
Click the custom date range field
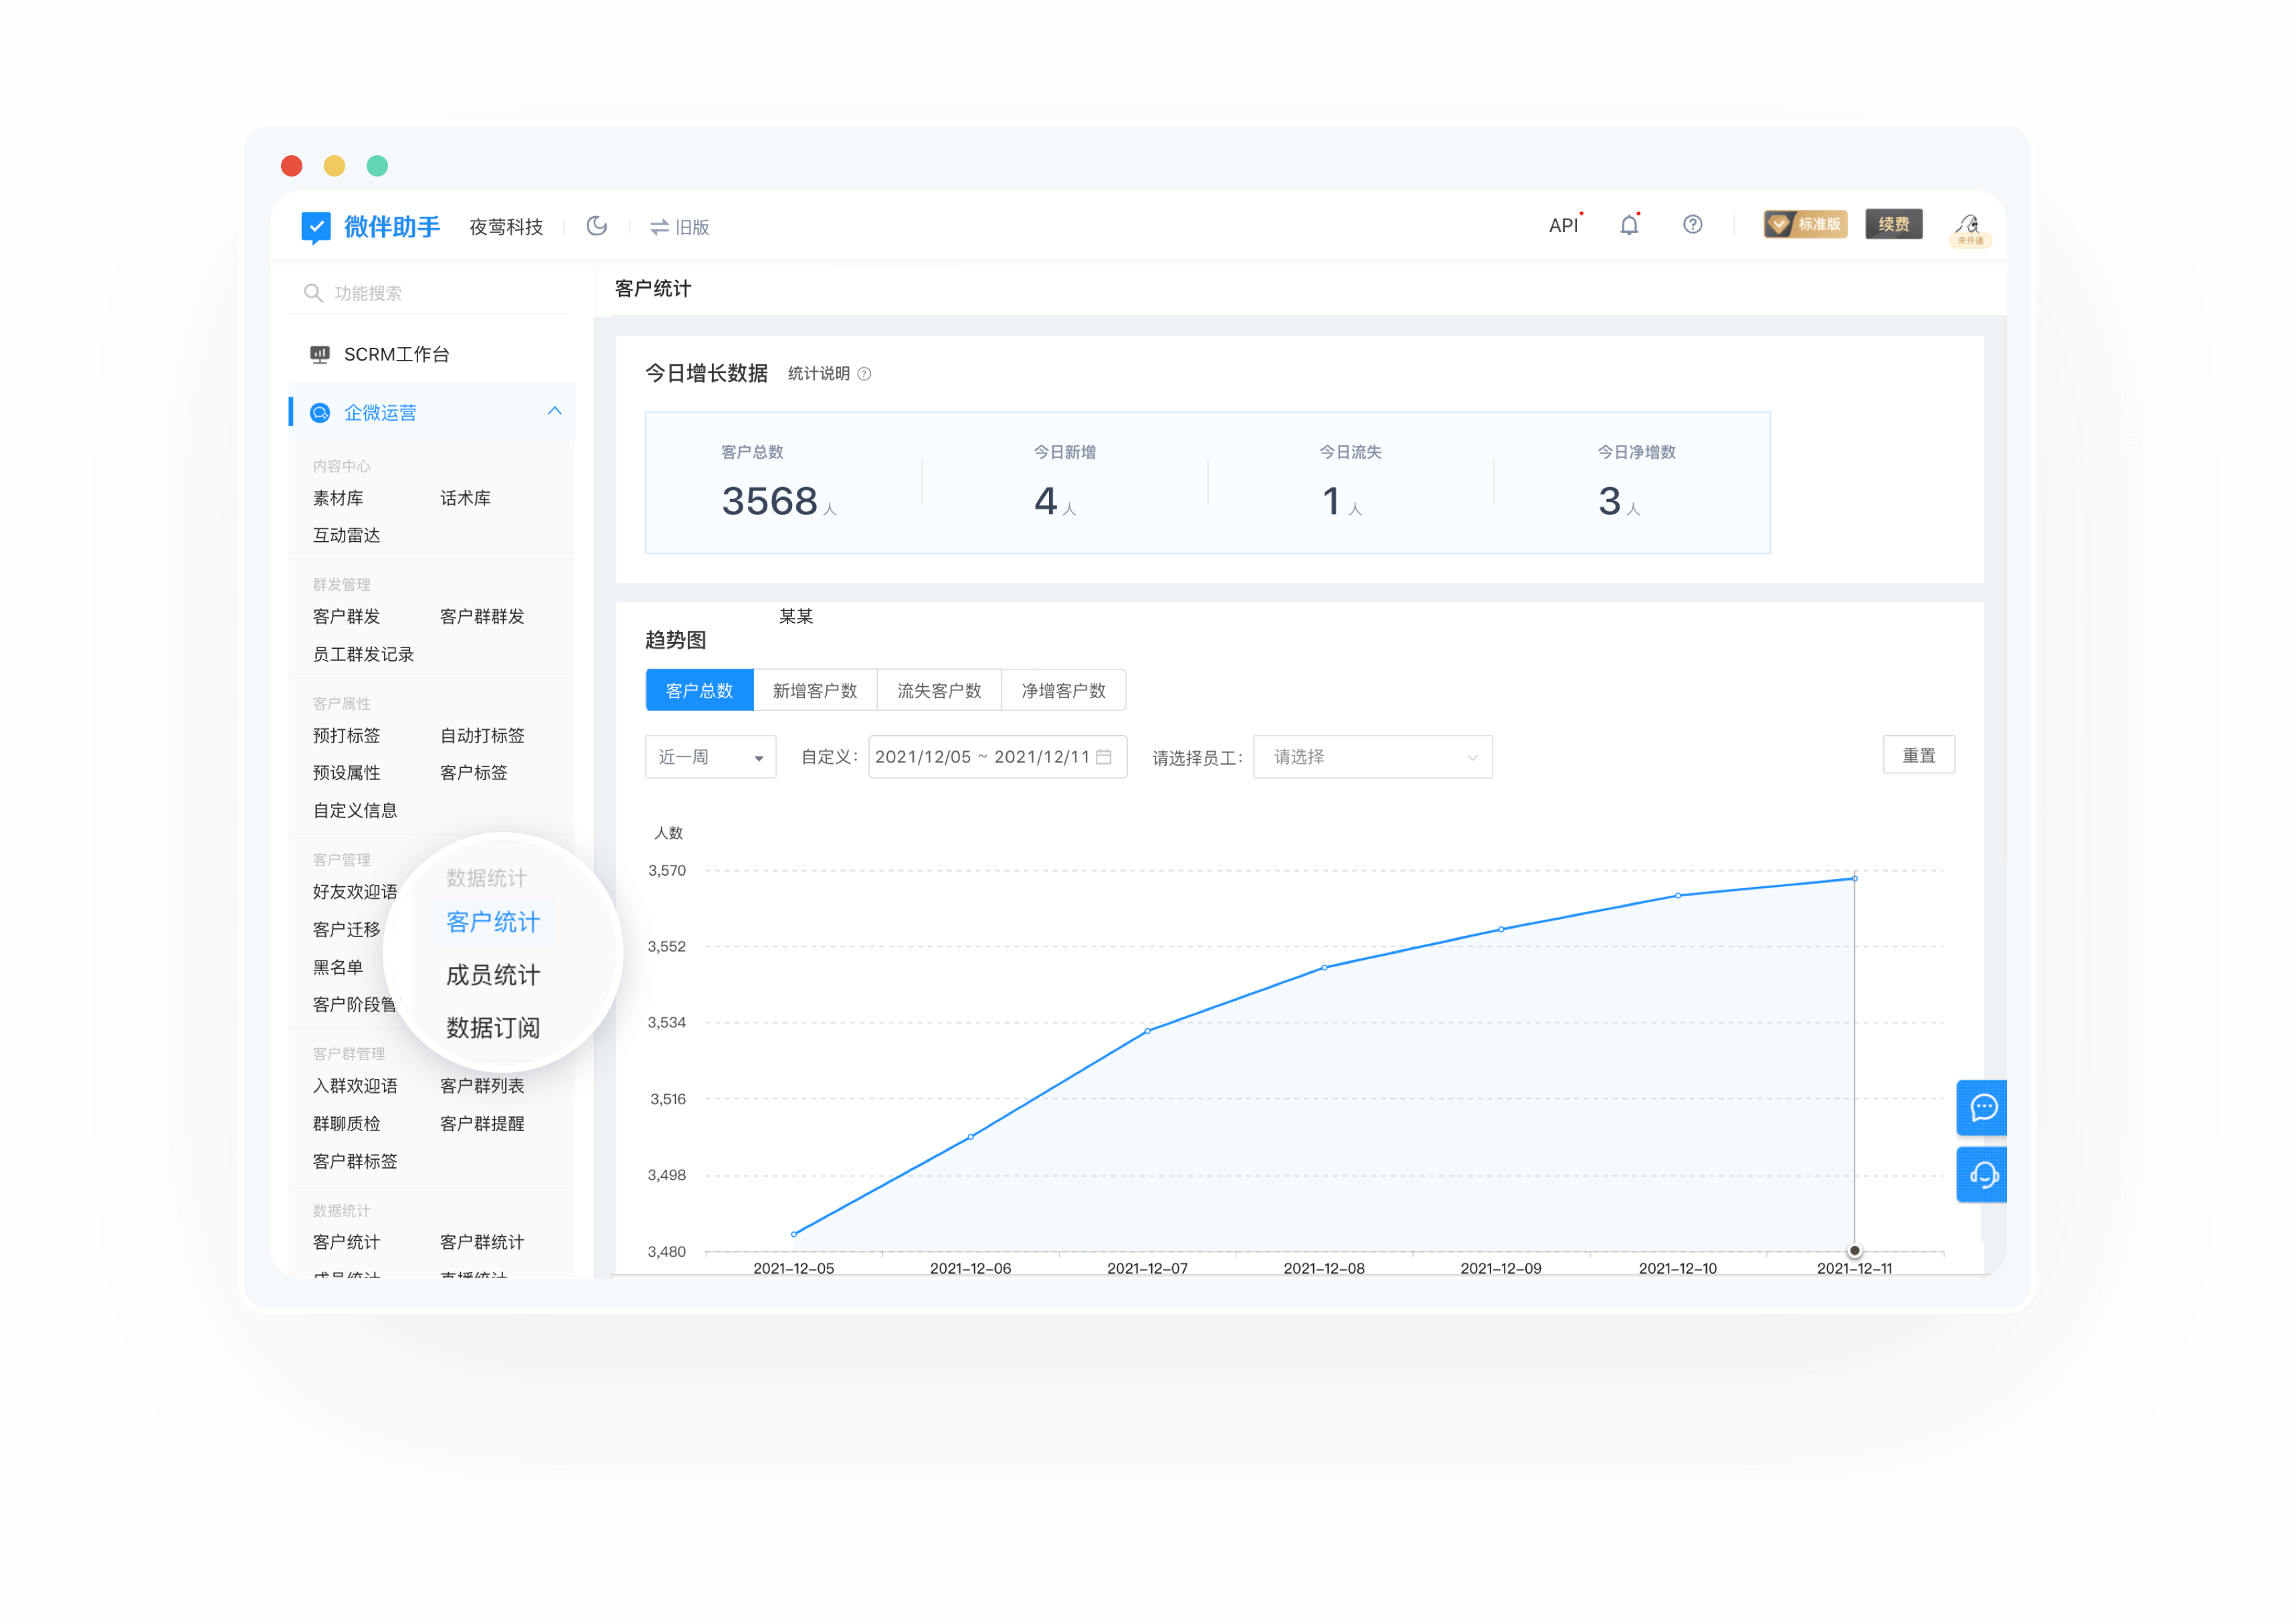[x=997, y=757]
